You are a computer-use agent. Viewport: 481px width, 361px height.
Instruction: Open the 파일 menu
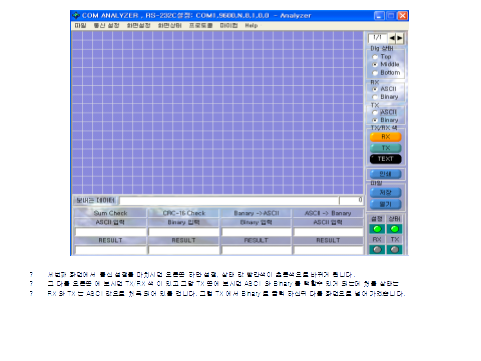pyautogui.click(x=80, y=26)
